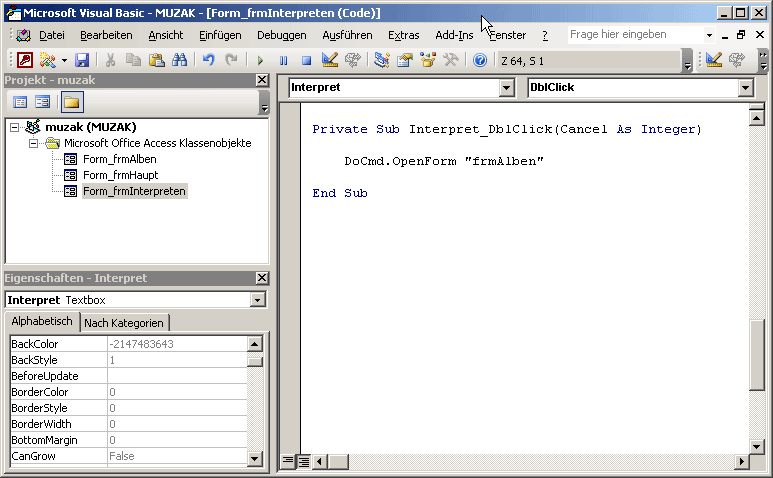Open the ? help menu

[x=545, y=35]
